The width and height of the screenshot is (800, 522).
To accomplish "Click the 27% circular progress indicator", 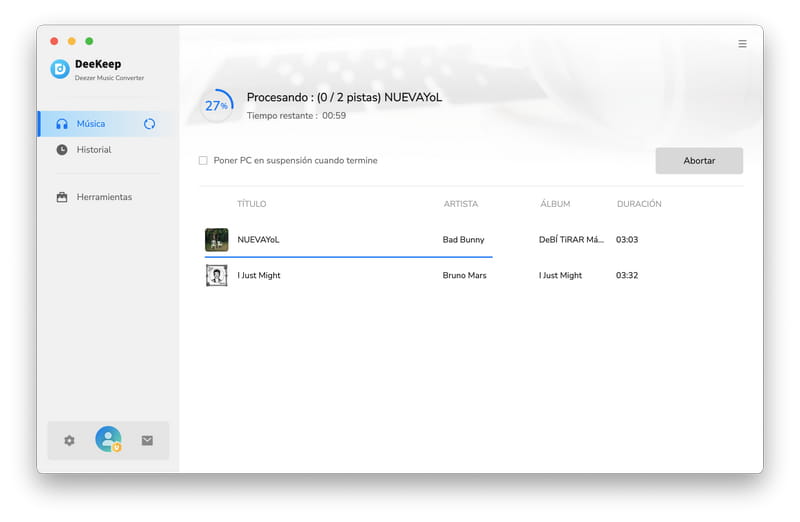I will click(217, 106).
